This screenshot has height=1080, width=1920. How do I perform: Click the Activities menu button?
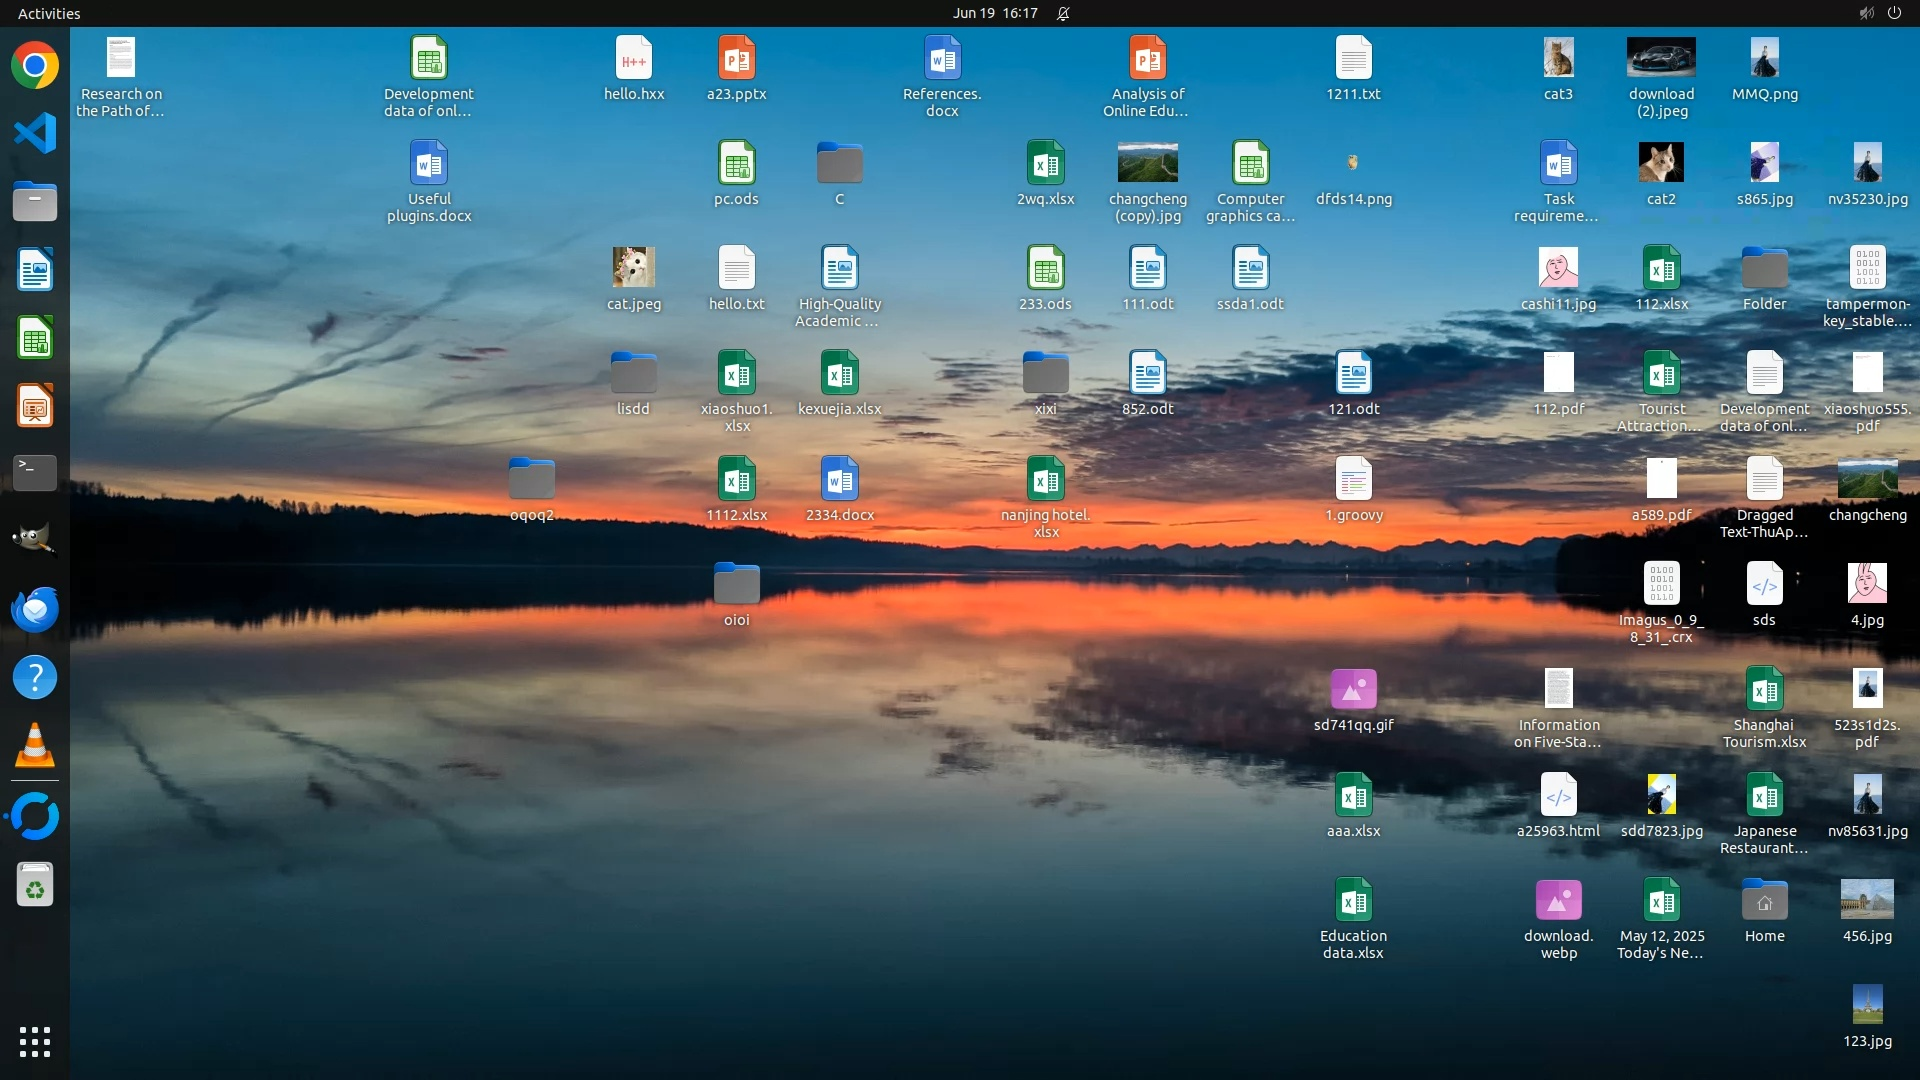point(49,13)
